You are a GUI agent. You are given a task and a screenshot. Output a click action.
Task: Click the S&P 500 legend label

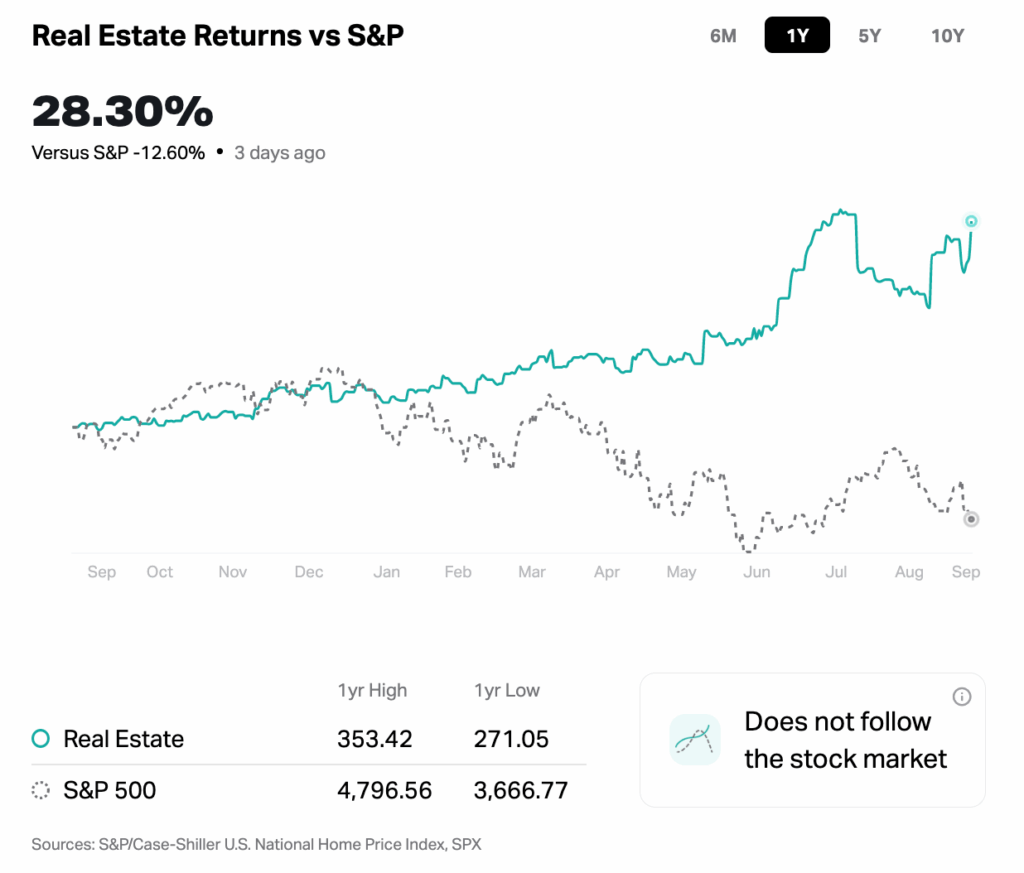point(109,791)
